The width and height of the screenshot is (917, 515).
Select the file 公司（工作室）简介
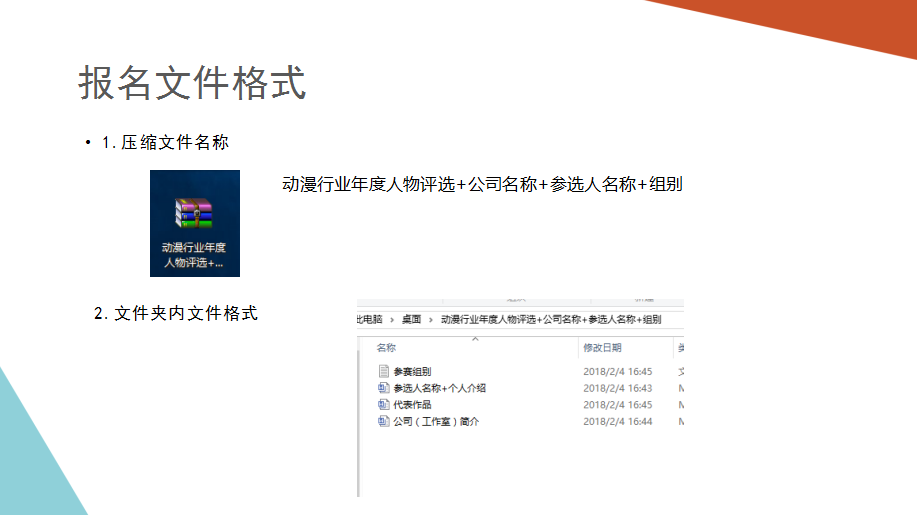pyautogui.click(x=436, y=421)
